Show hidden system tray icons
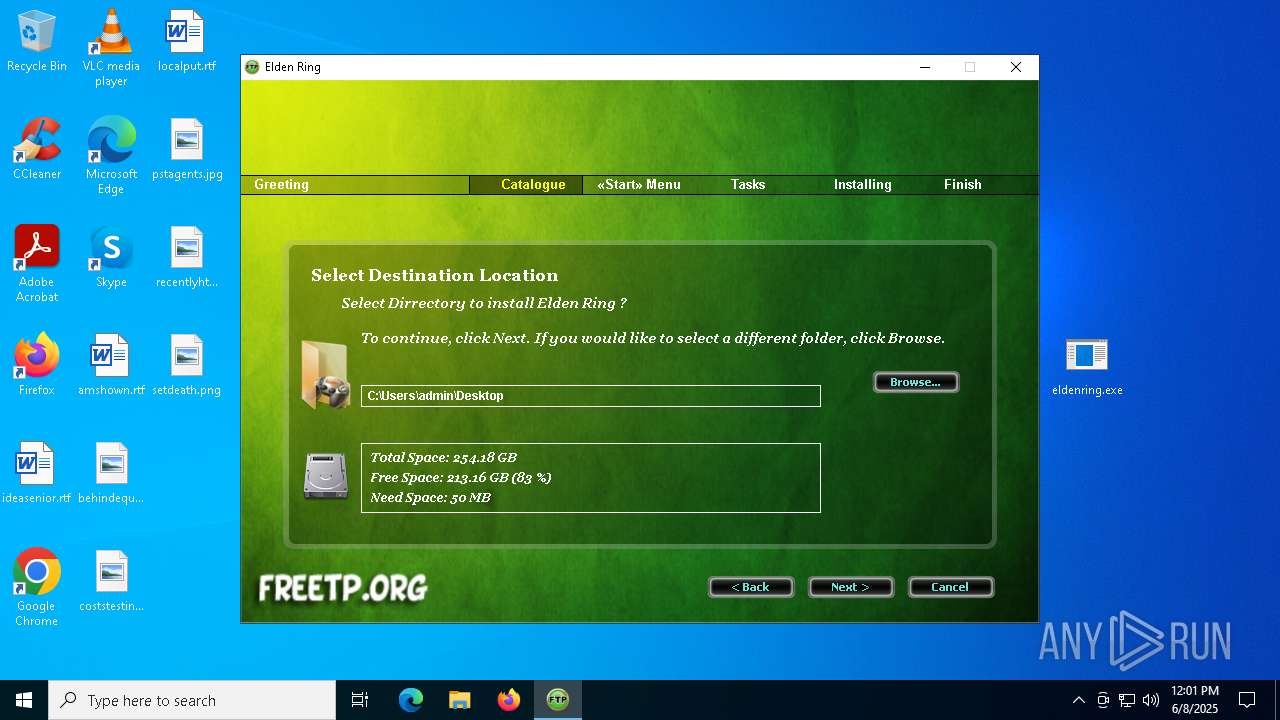 point(1078,700)
